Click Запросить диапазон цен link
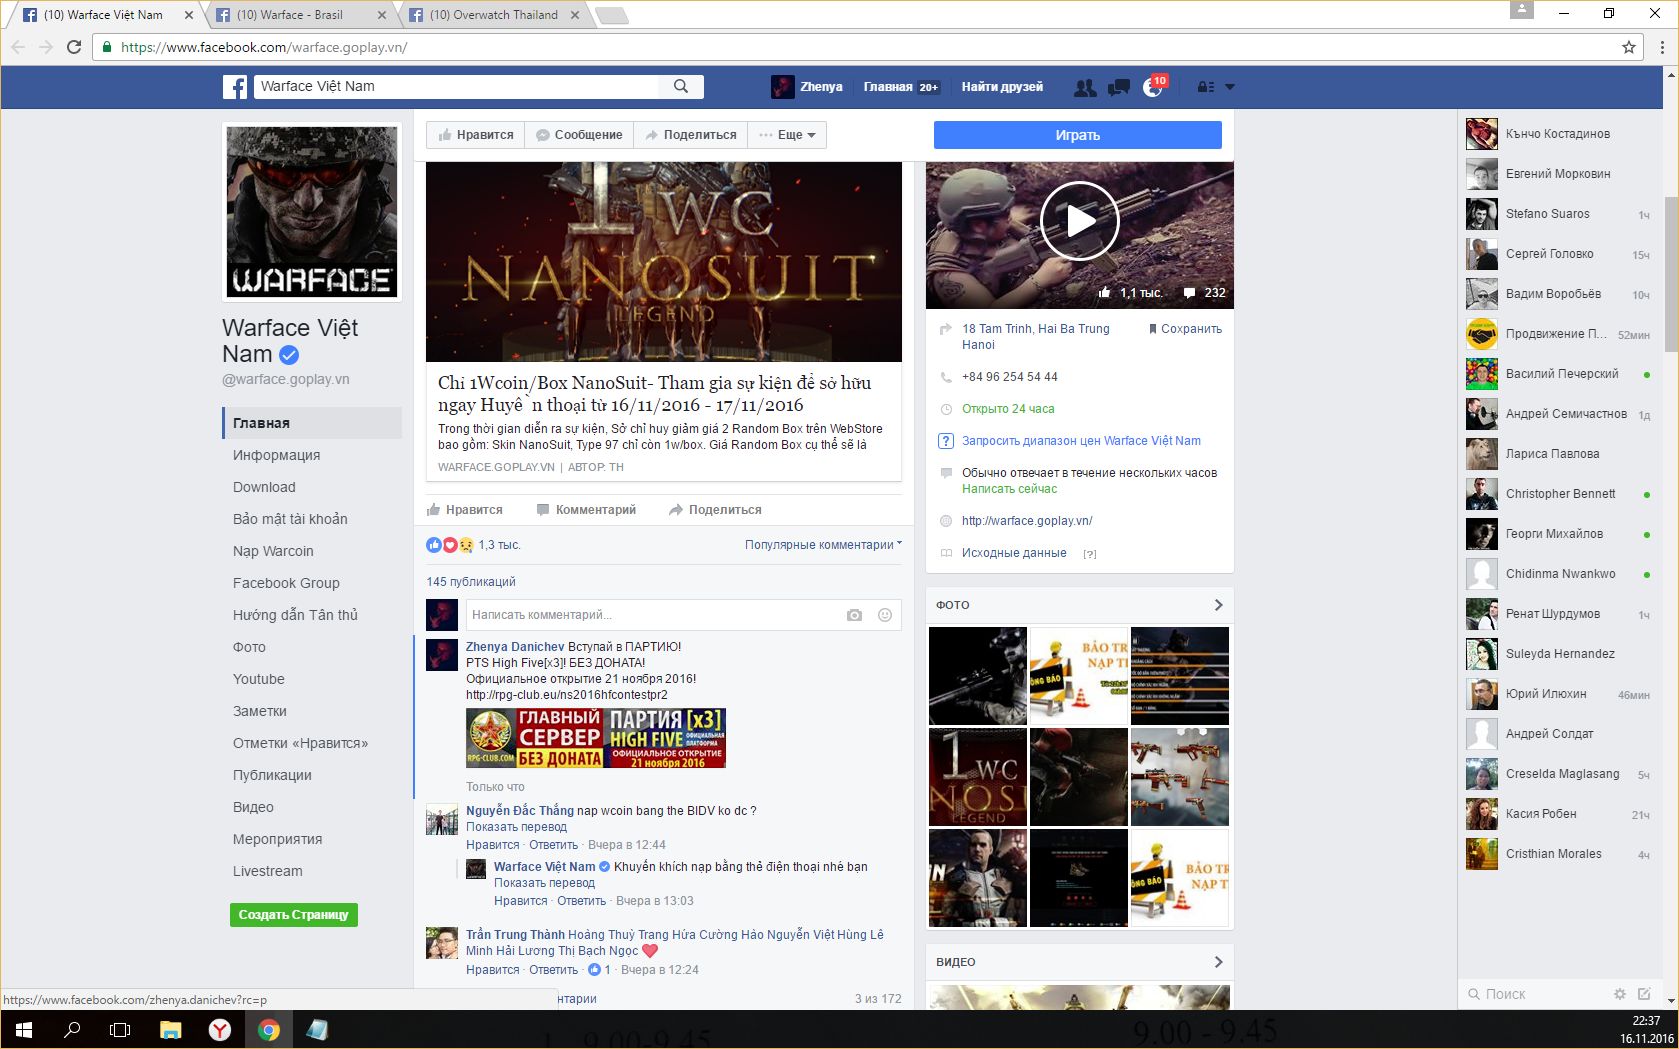1679x1049 pixels. (x=1081, y=441)
